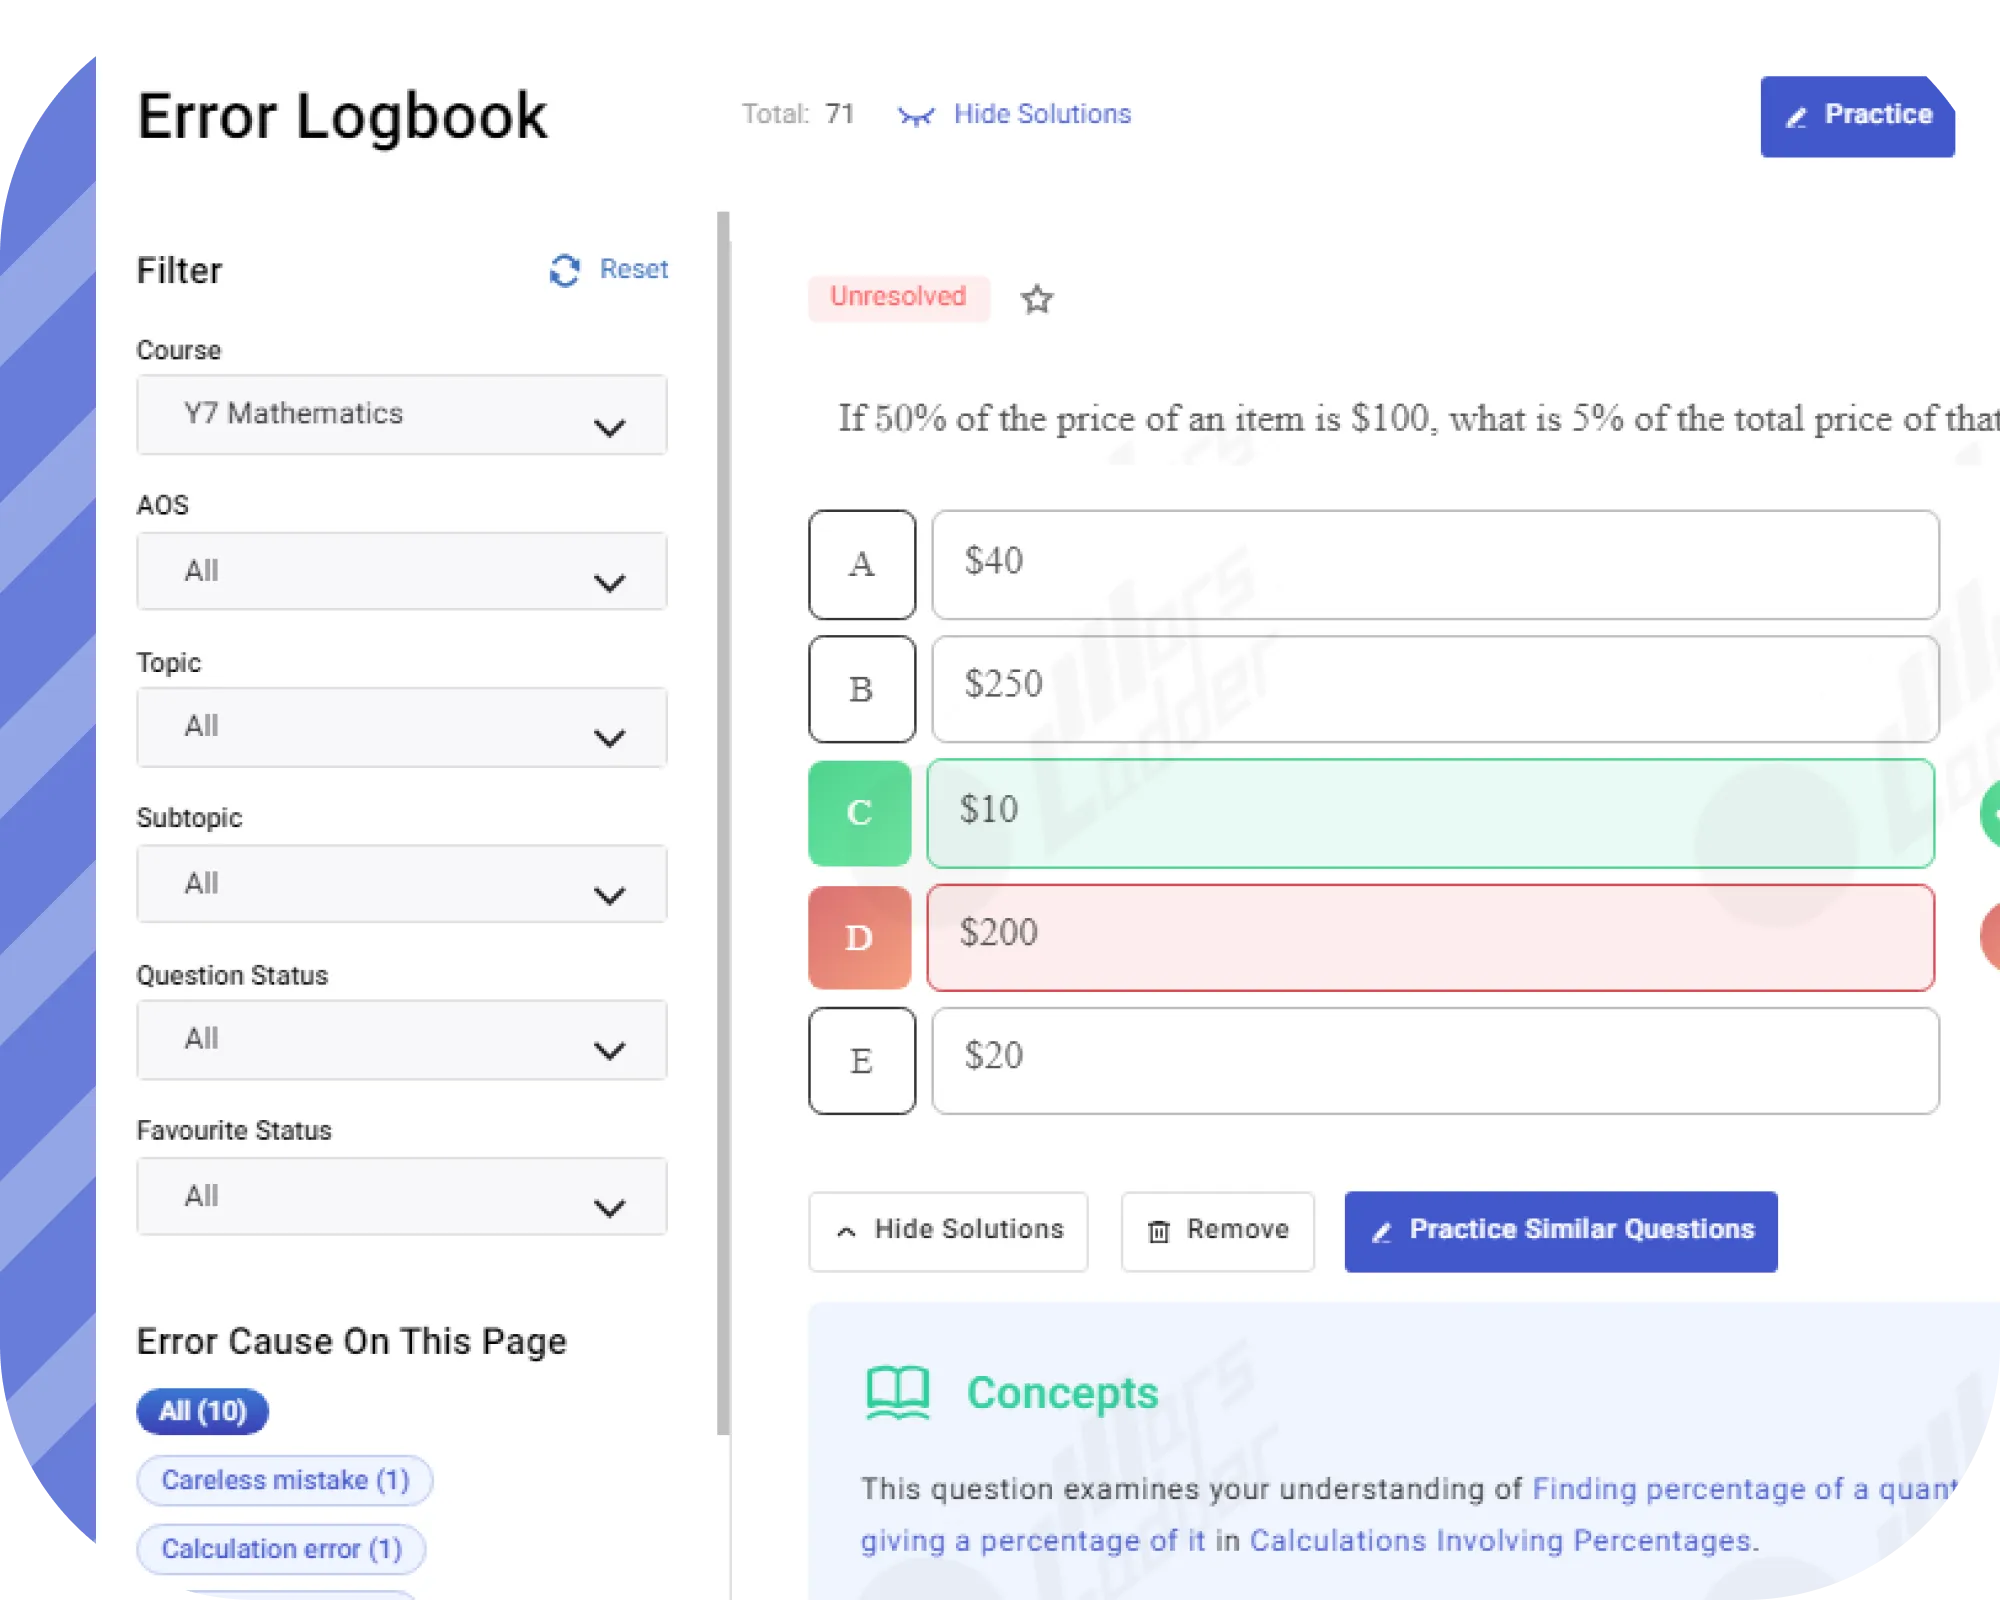The image size is (2000, 1600).
Task: Click the Reset refresh icon in Filter
Action: coord(565,270)
